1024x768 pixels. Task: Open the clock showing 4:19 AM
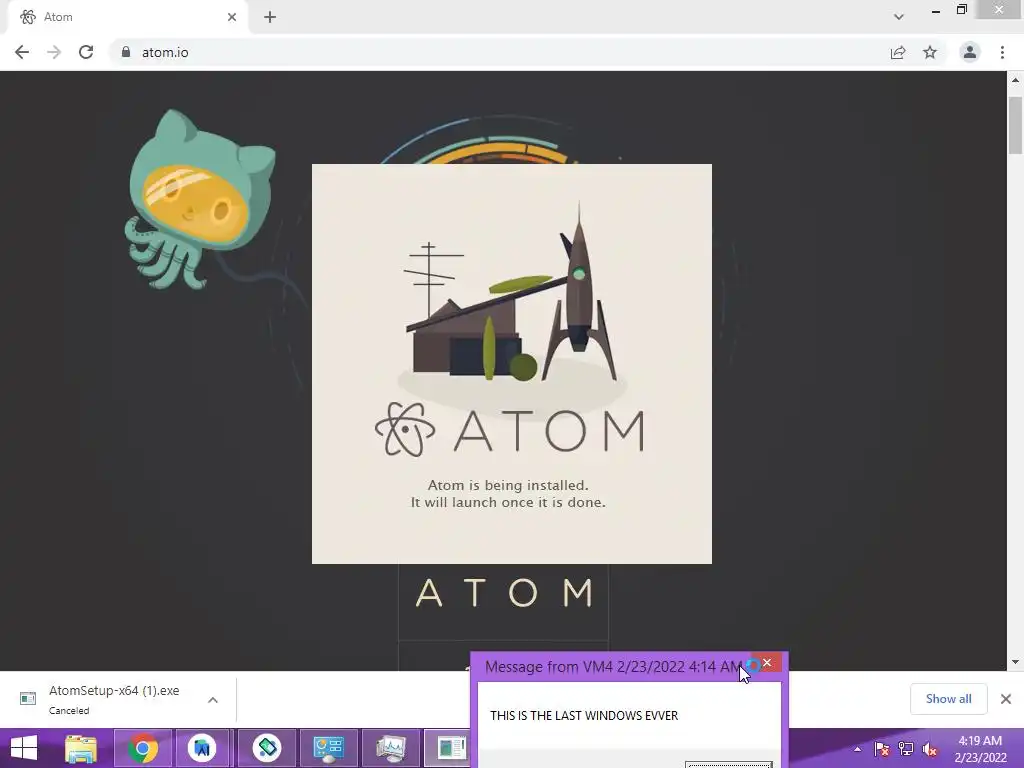980,749
